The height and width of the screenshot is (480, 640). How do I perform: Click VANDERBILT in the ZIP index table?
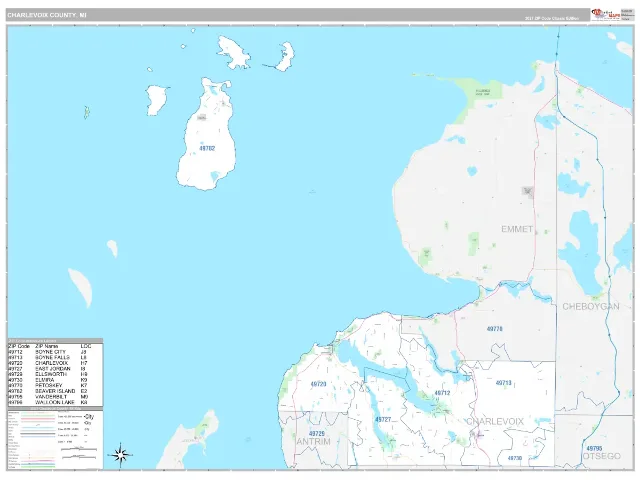(51, 397)
